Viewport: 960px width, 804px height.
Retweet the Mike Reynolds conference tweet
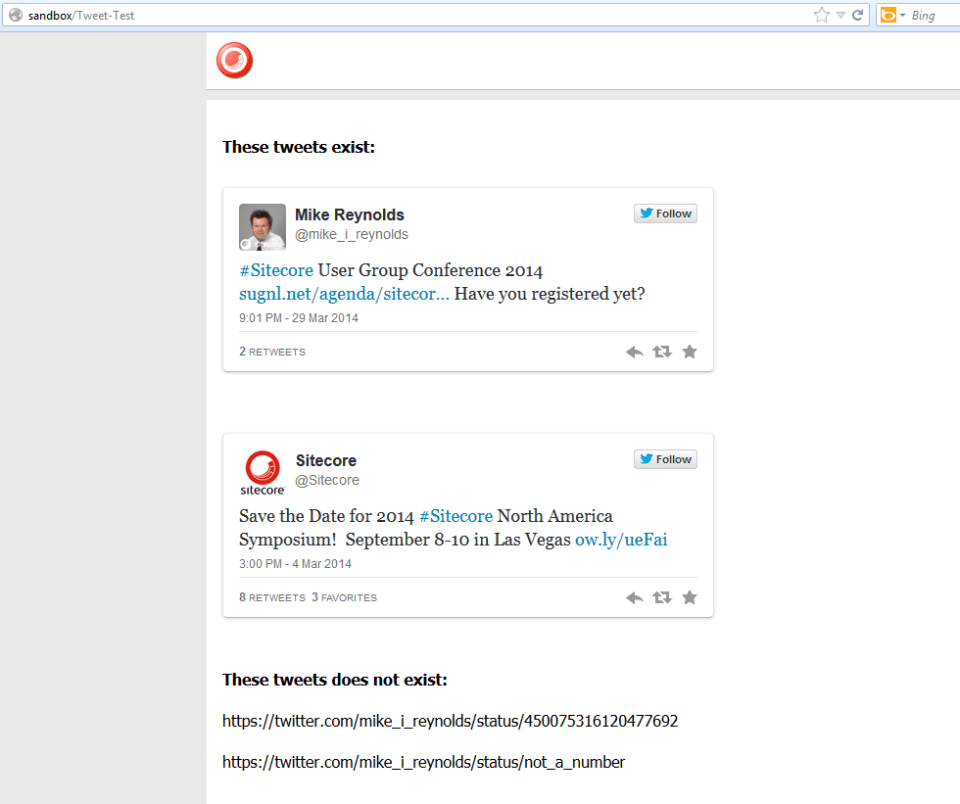[662, 351]
